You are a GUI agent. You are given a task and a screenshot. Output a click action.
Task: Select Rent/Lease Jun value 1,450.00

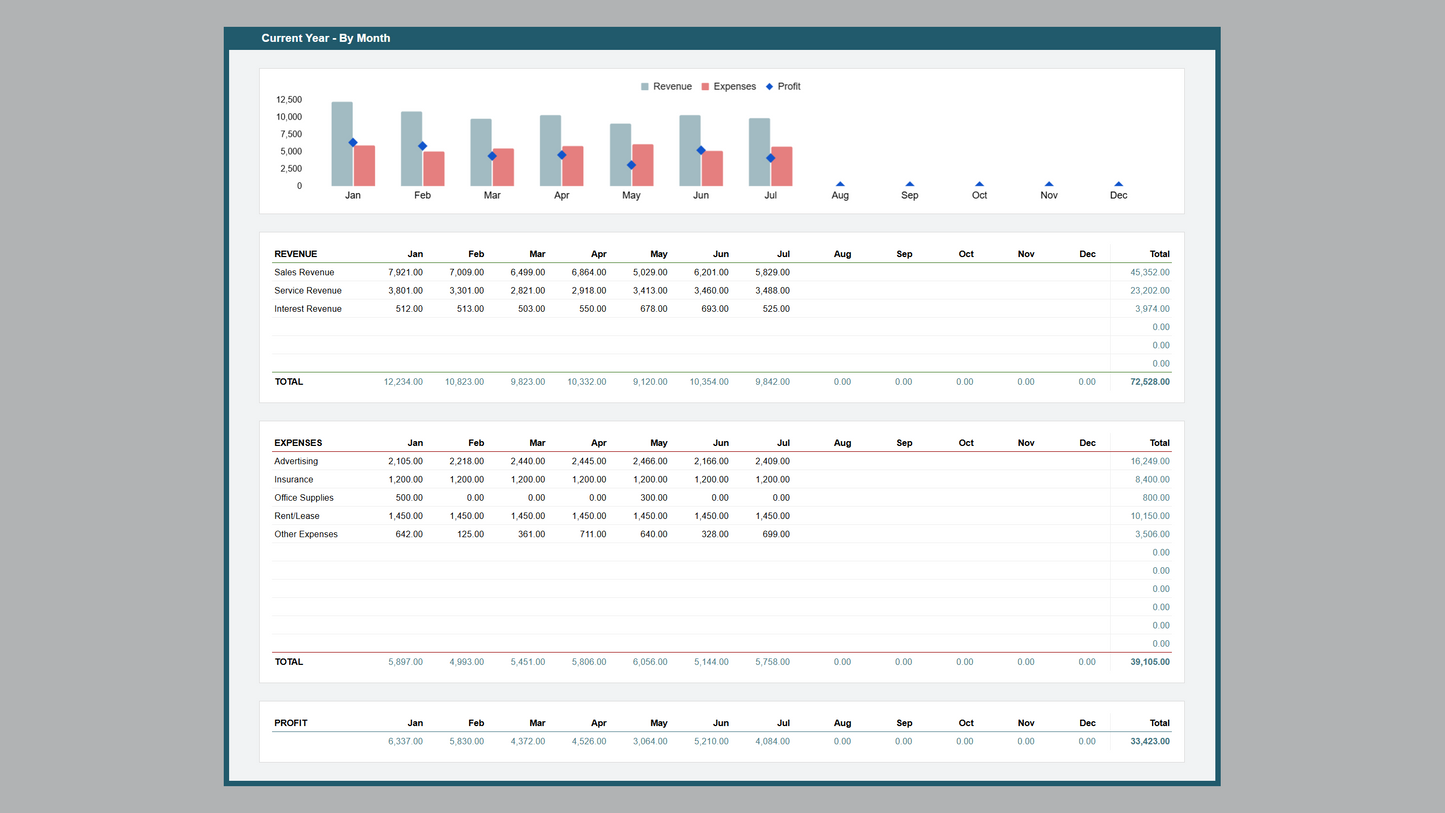click(711, 516)
